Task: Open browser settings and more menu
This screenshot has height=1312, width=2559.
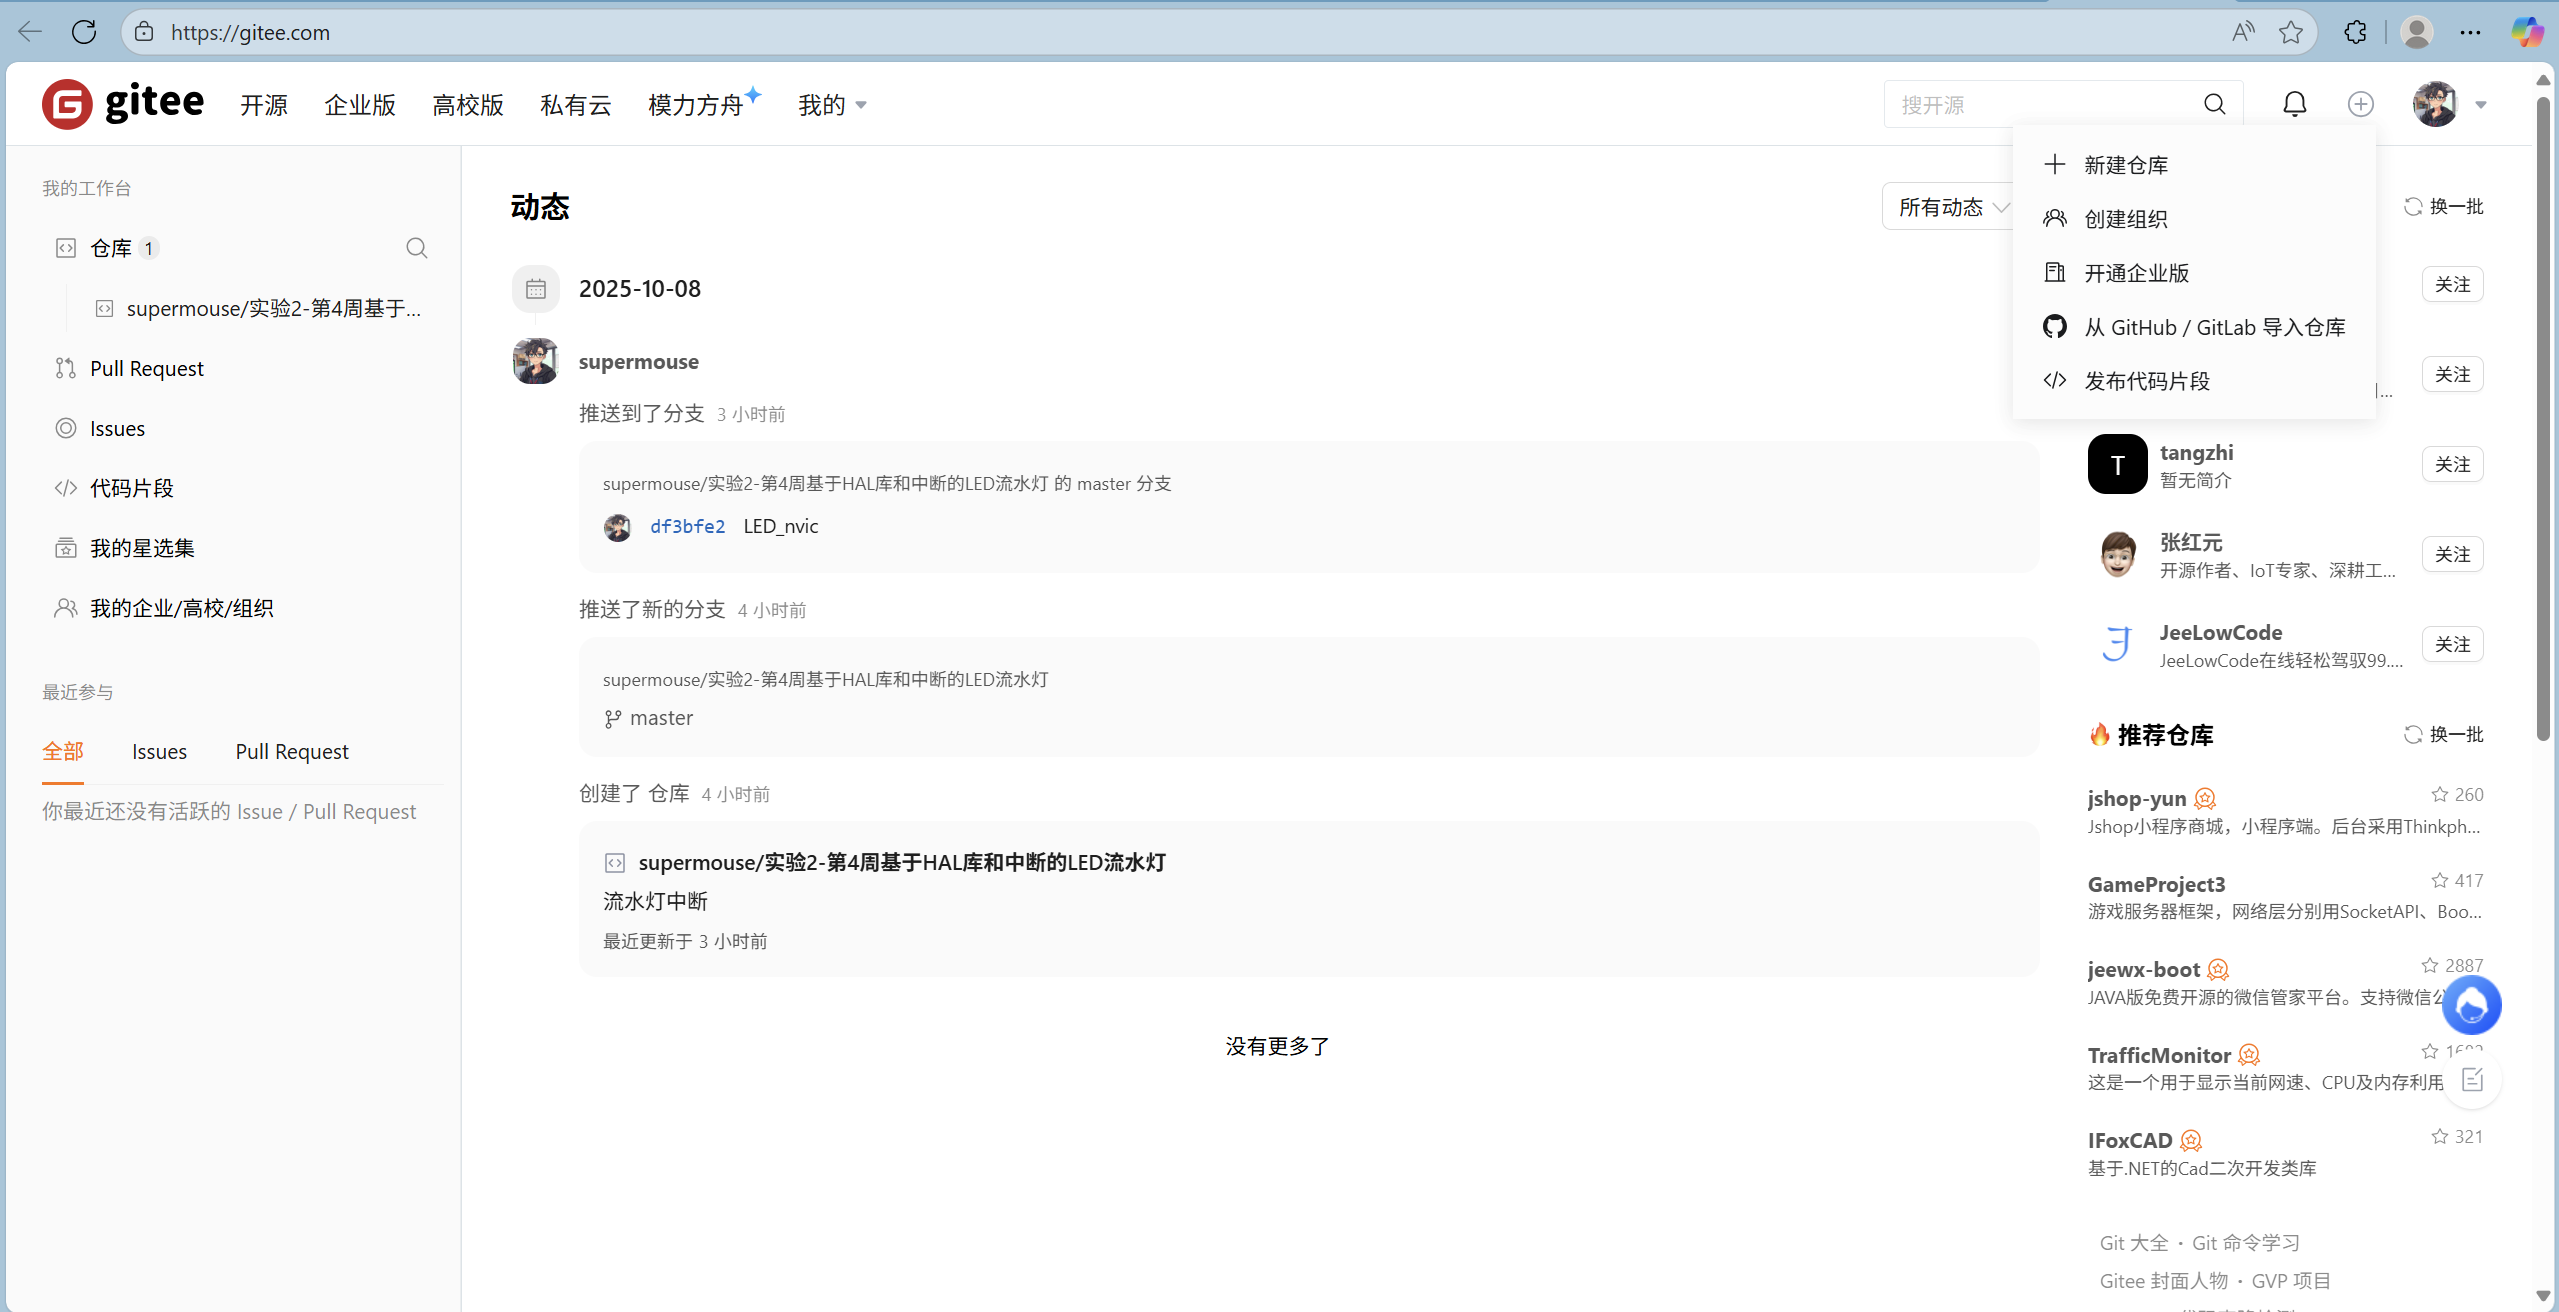Action: [x=2470, y=32]
